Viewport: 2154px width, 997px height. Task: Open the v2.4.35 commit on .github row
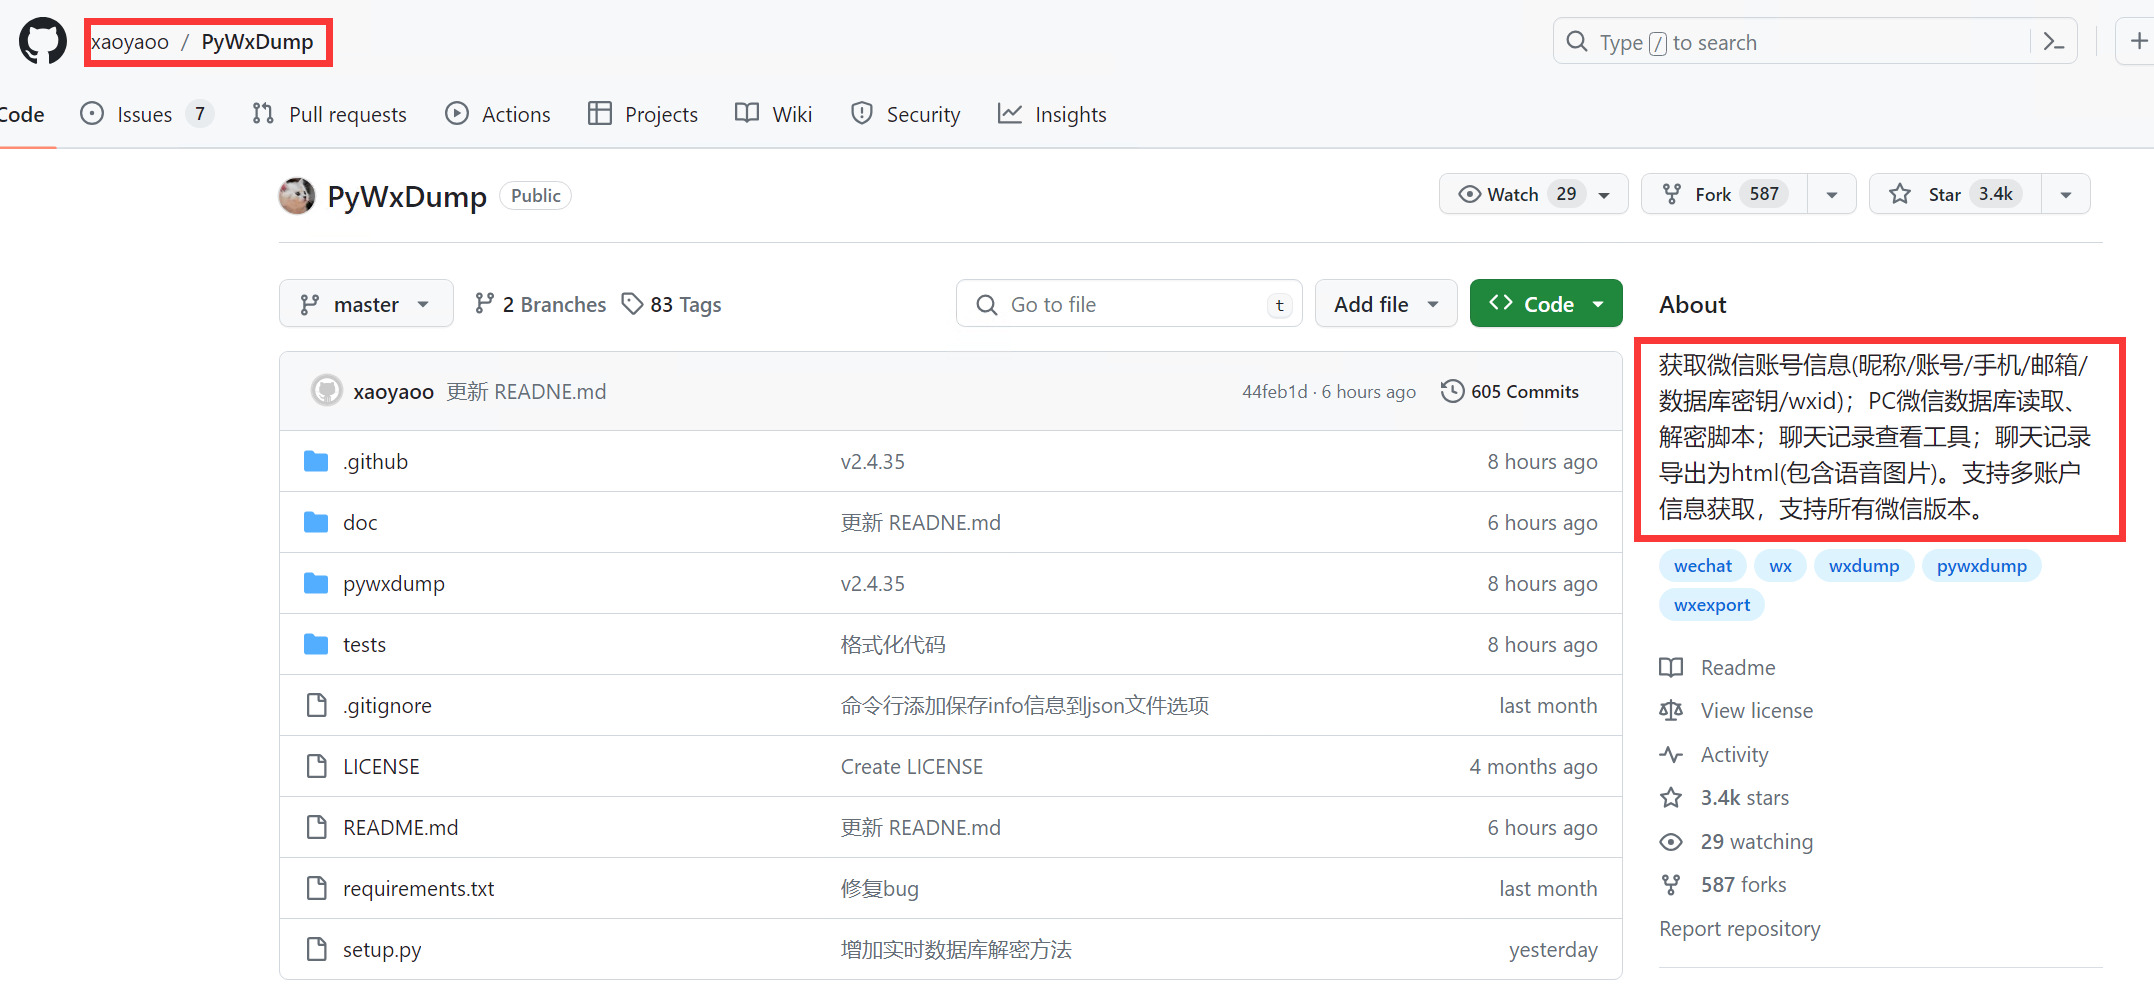click(x=873, y=462)
